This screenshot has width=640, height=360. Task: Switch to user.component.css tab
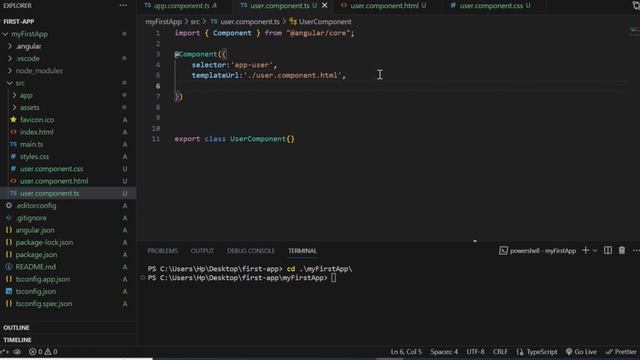pyautogui.click(x=491, y=5)
